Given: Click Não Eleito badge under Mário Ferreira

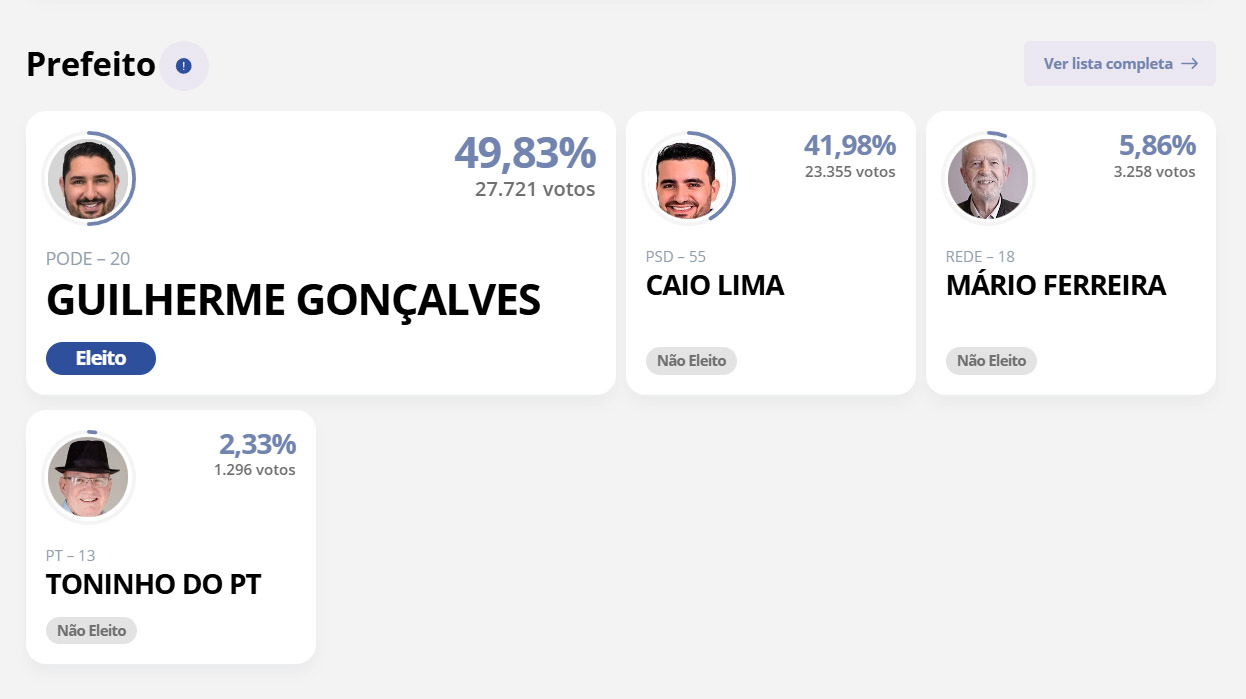Looking at the screenshot, I should pyautogui.click(x=991, y=361).
